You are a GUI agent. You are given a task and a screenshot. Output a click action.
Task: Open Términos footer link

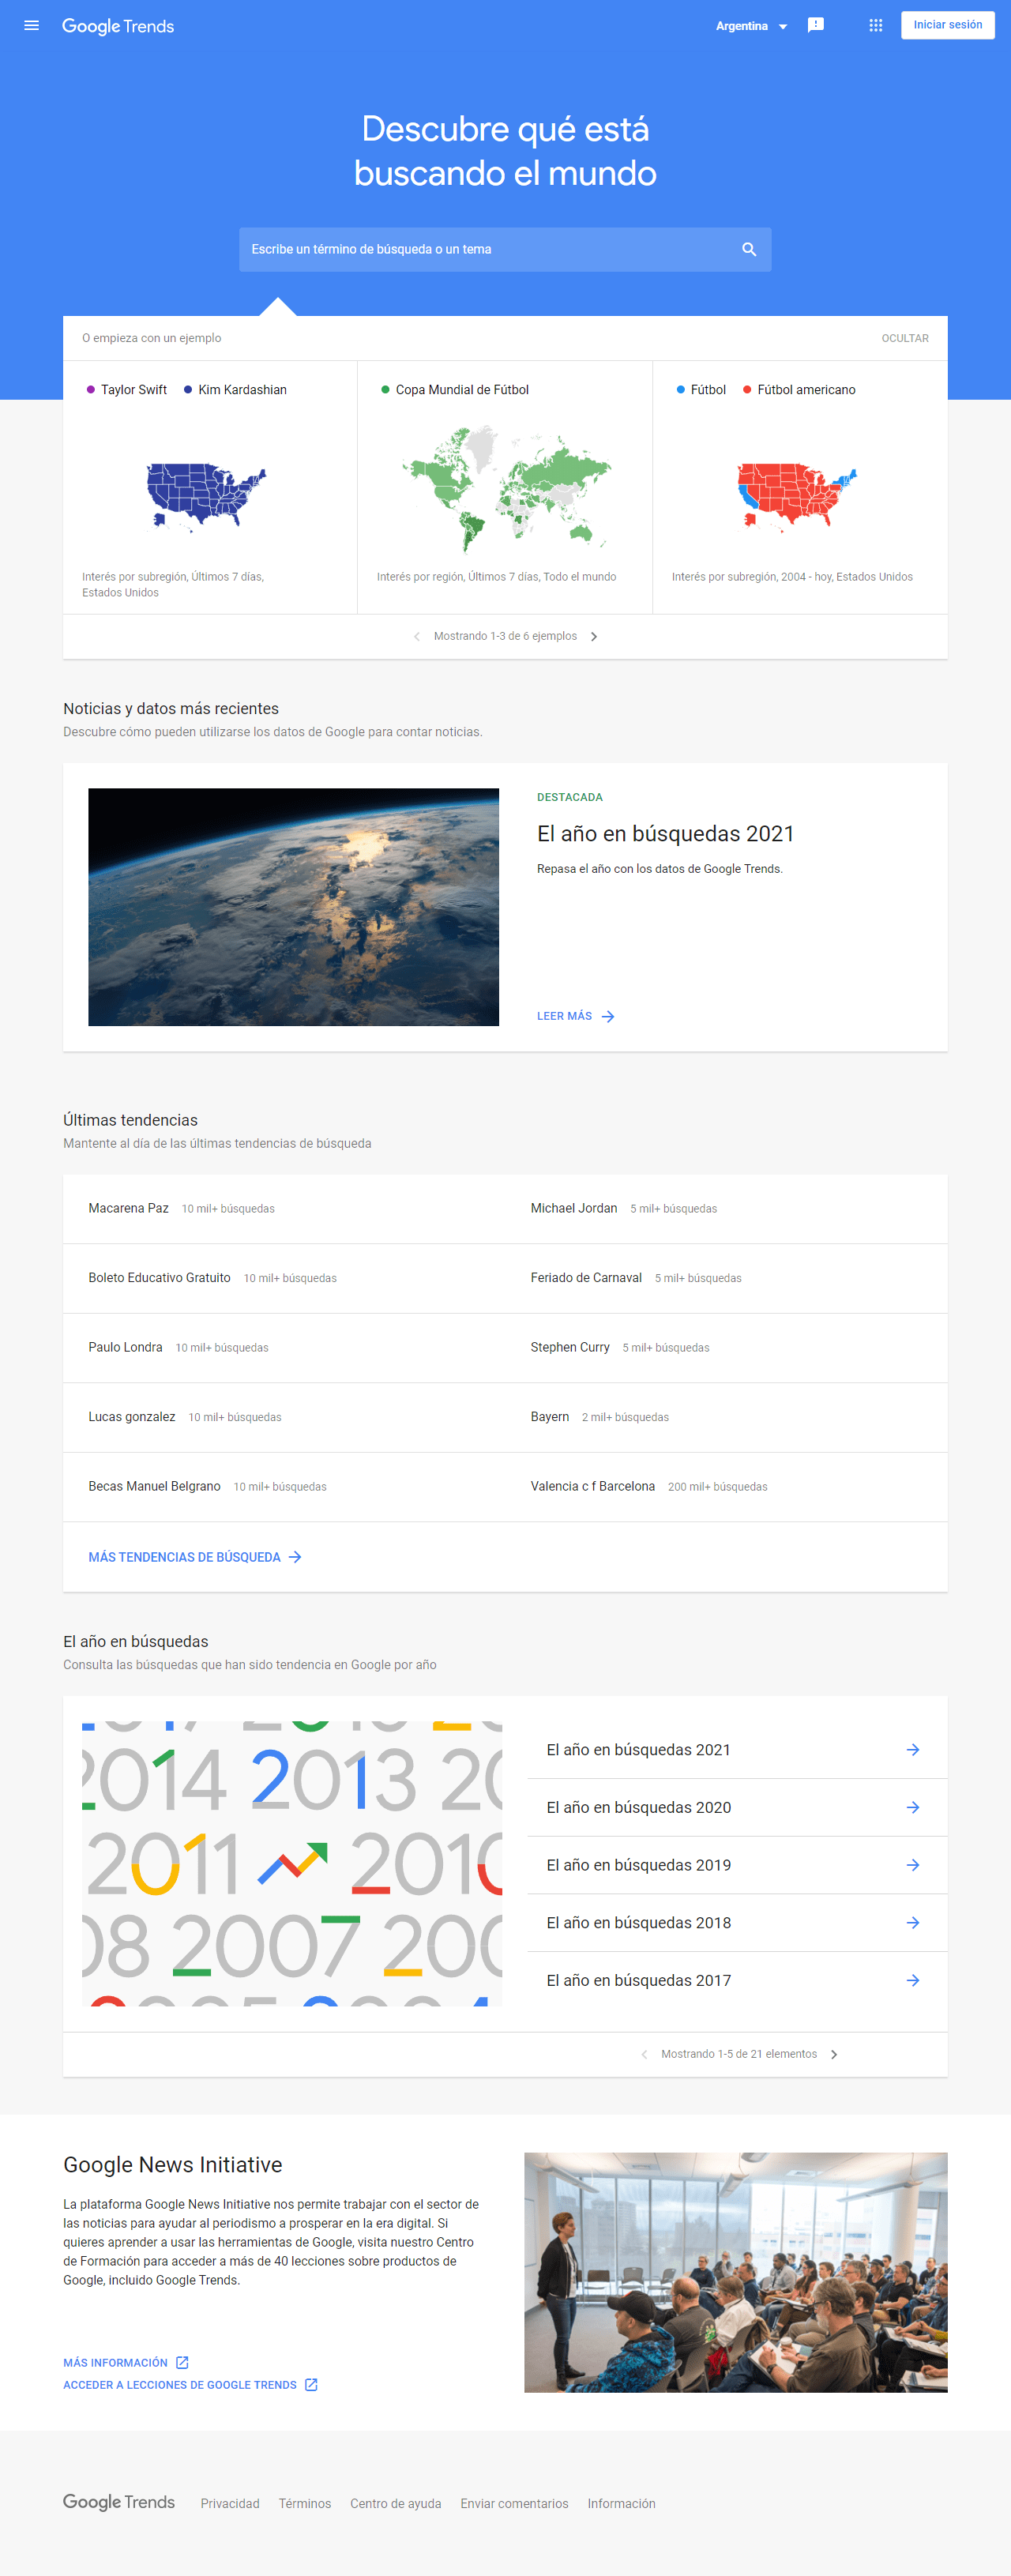coord(305,2503)
